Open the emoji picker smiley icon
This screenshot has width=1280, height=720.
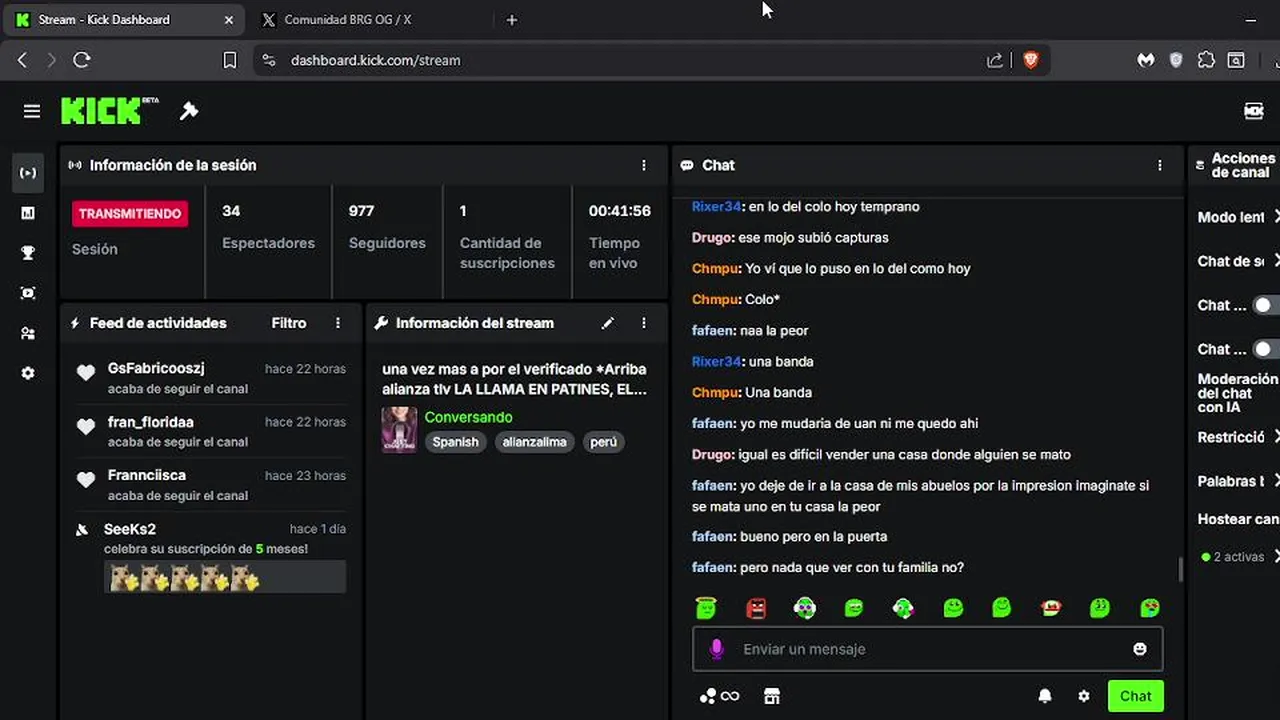[x=1139, y=649]
